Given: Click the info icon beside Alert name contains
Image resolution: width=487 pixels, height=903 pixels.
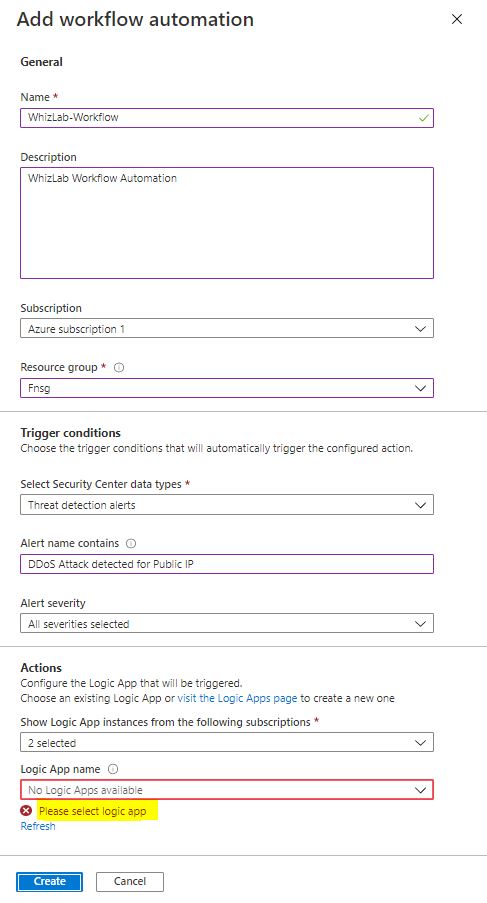Looking at the screenshot, I should coord(131,544).
